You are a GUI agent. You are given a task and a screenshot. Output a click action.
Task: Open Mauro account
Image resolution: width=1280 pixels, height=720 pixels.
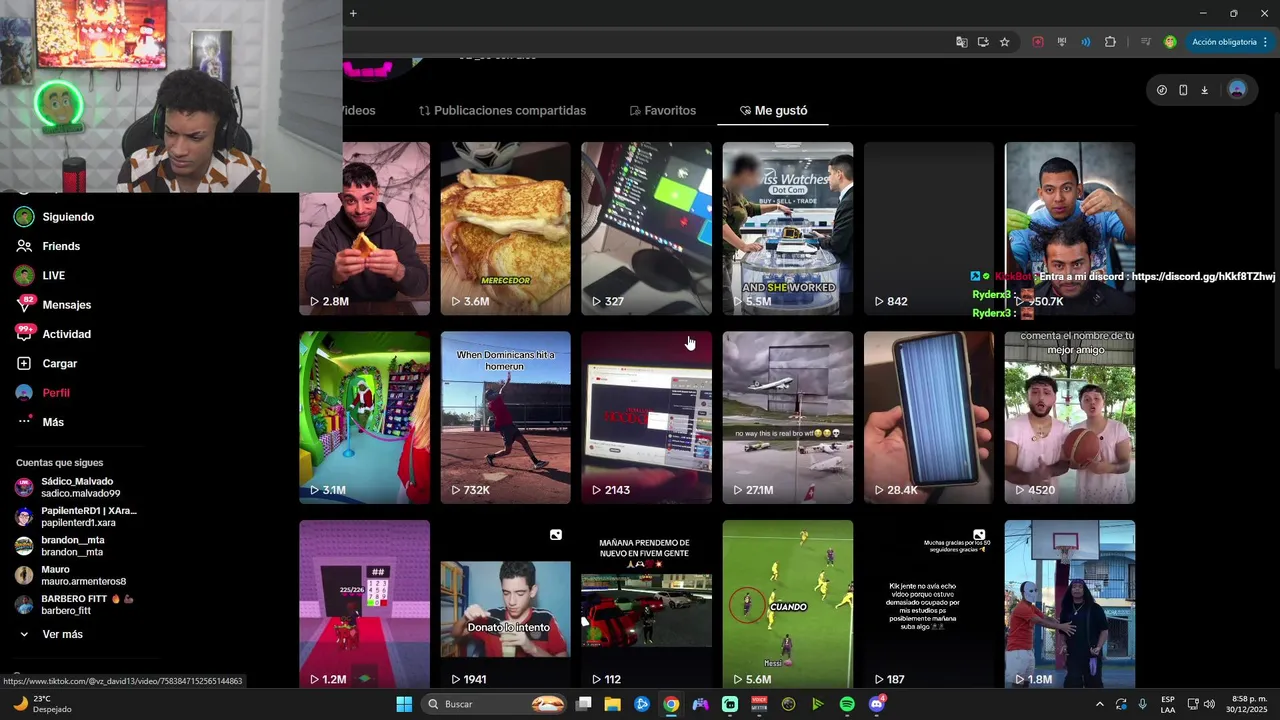tap(70, 575)
